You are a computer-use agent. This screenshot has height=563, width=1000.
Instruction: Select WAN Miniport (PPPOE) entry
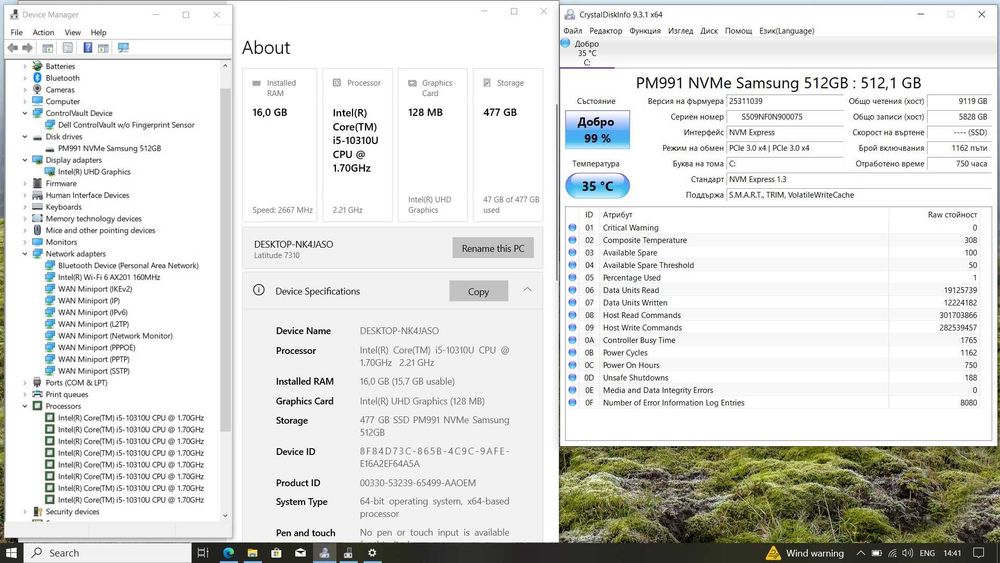pyautogui.click(x=97, y=347)
